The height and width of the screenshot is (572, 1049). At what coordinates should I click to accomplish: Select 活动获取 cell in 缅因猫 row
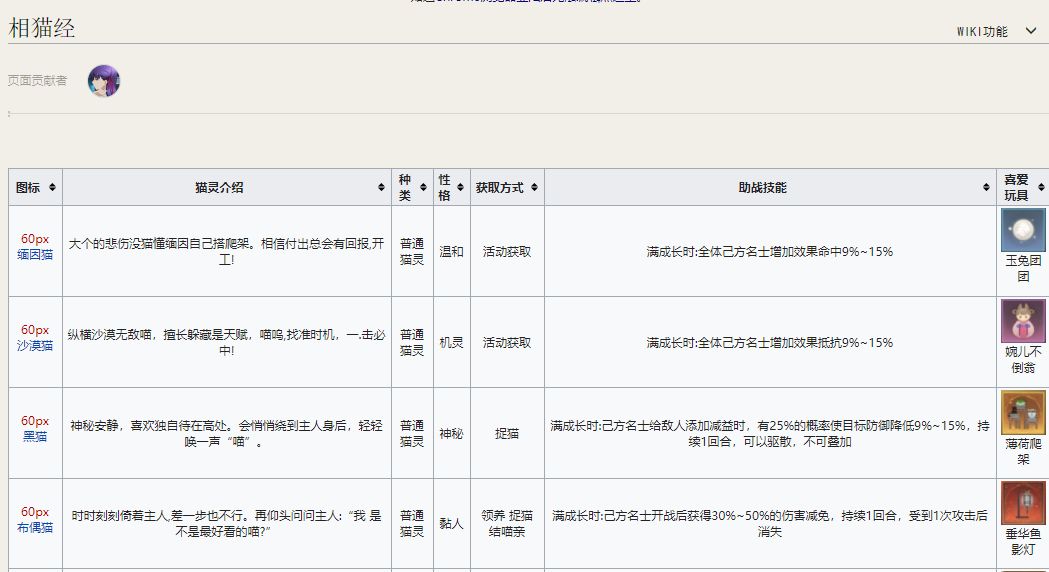pos(507,252)
